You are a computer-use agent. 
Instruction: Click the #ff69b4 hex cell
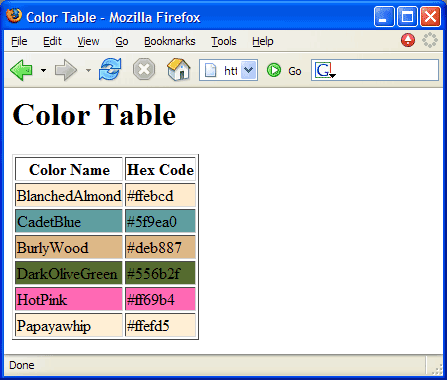point(160,299)
